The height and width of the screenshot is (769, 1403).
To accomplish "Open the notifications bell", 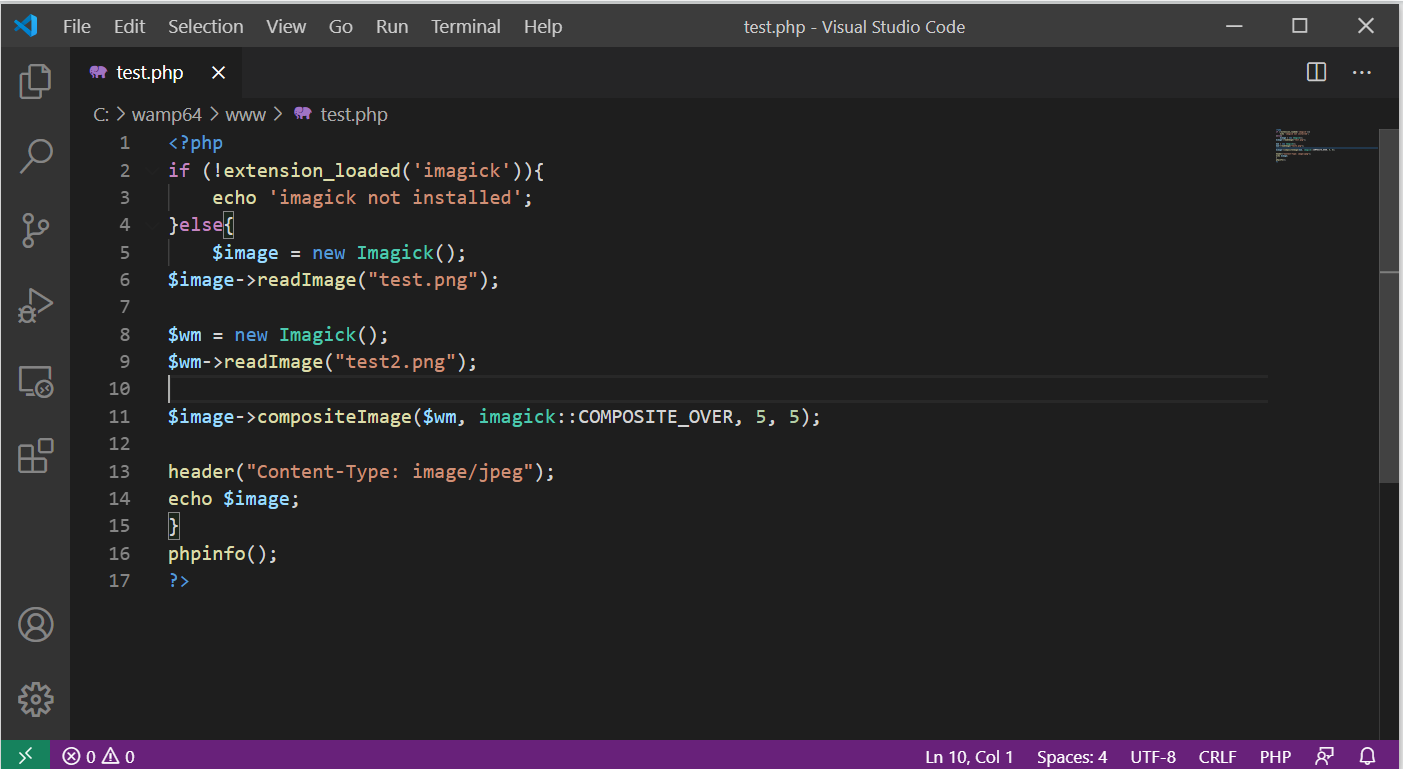I will [x=1368, y=756].
